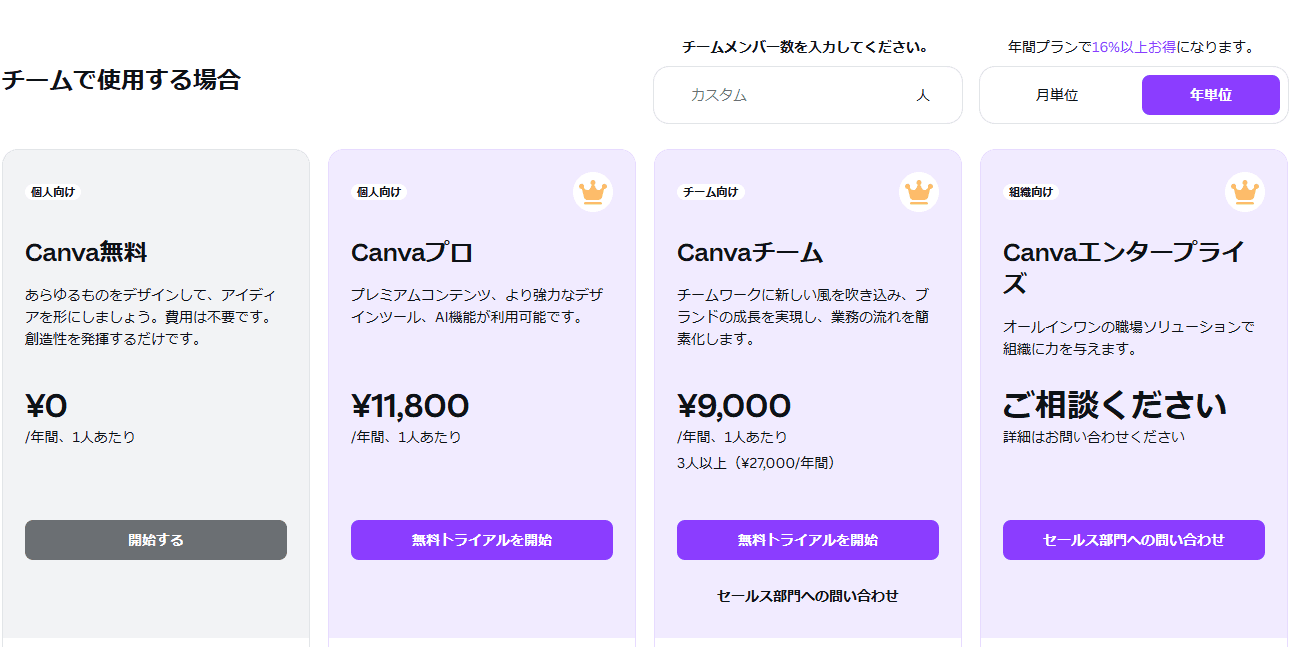This screenshot has height=647, width=1295.
Task: Click the 個人向け badge on Canva無料 card
Action: [x=53, y=192]
